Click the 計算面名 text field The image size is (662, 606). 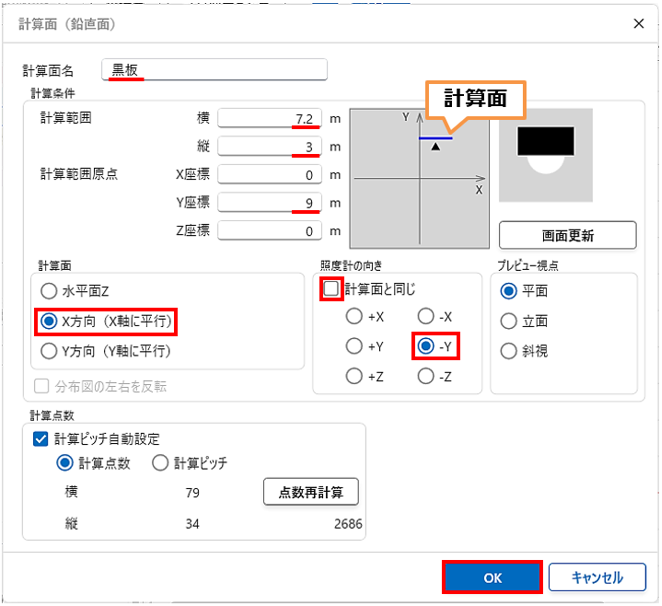(215, 70)
